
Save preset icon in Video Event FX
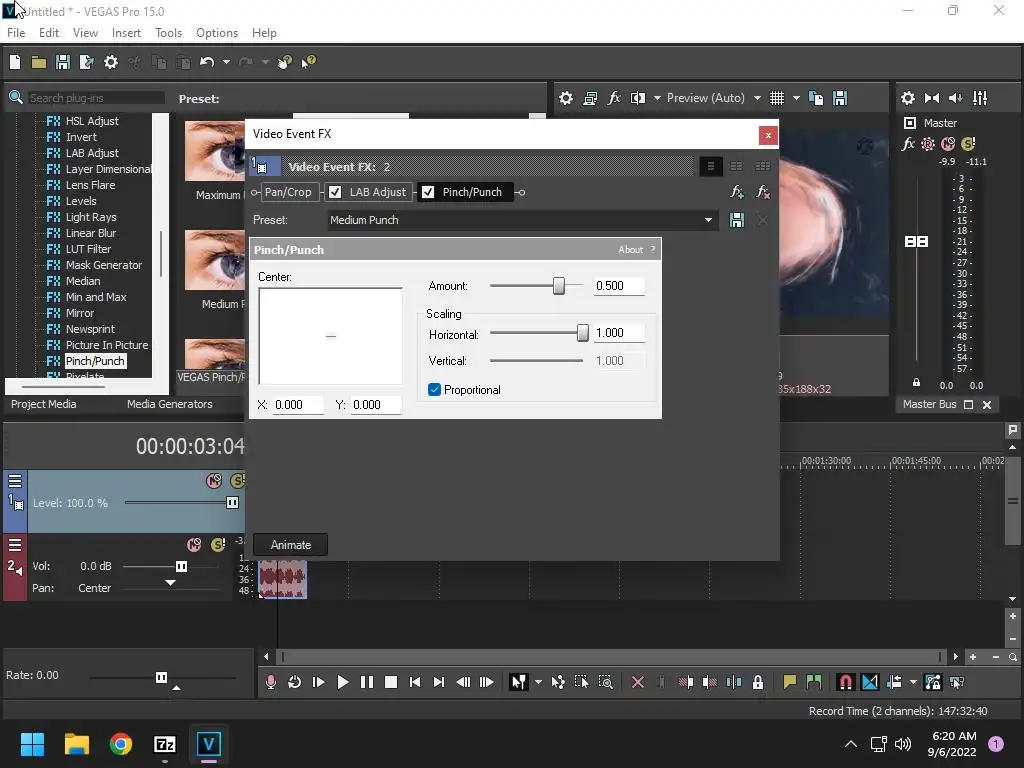click(737, 220)
